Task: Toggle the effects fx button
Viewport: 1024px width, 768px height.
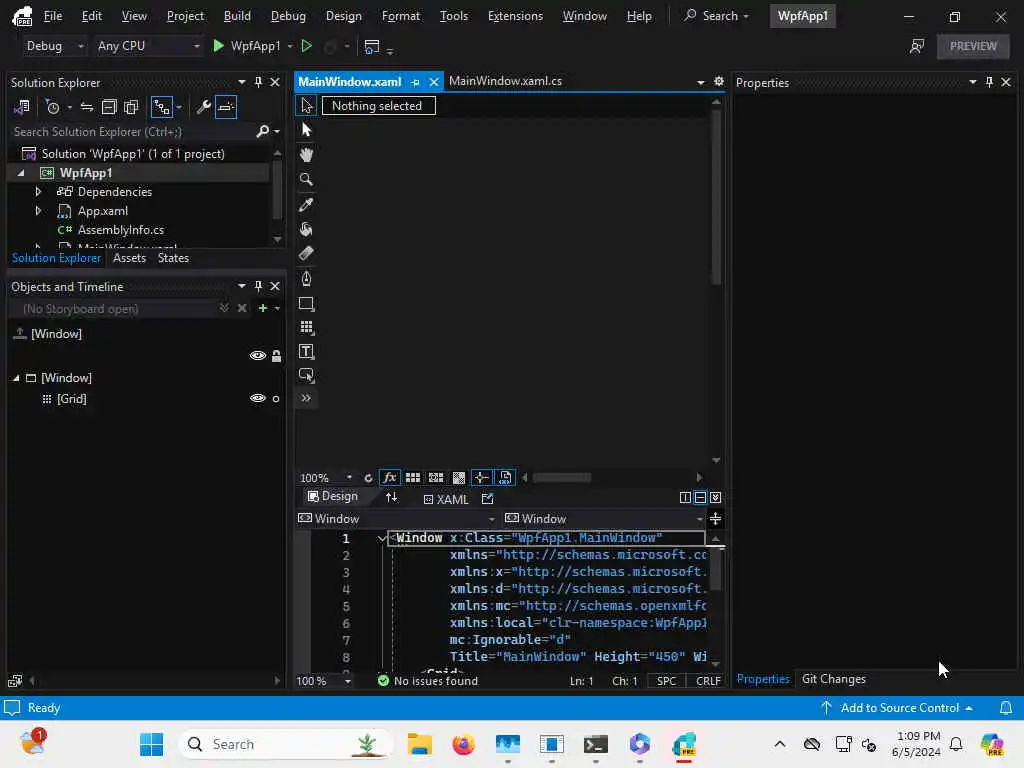Action: pos(390,478)
